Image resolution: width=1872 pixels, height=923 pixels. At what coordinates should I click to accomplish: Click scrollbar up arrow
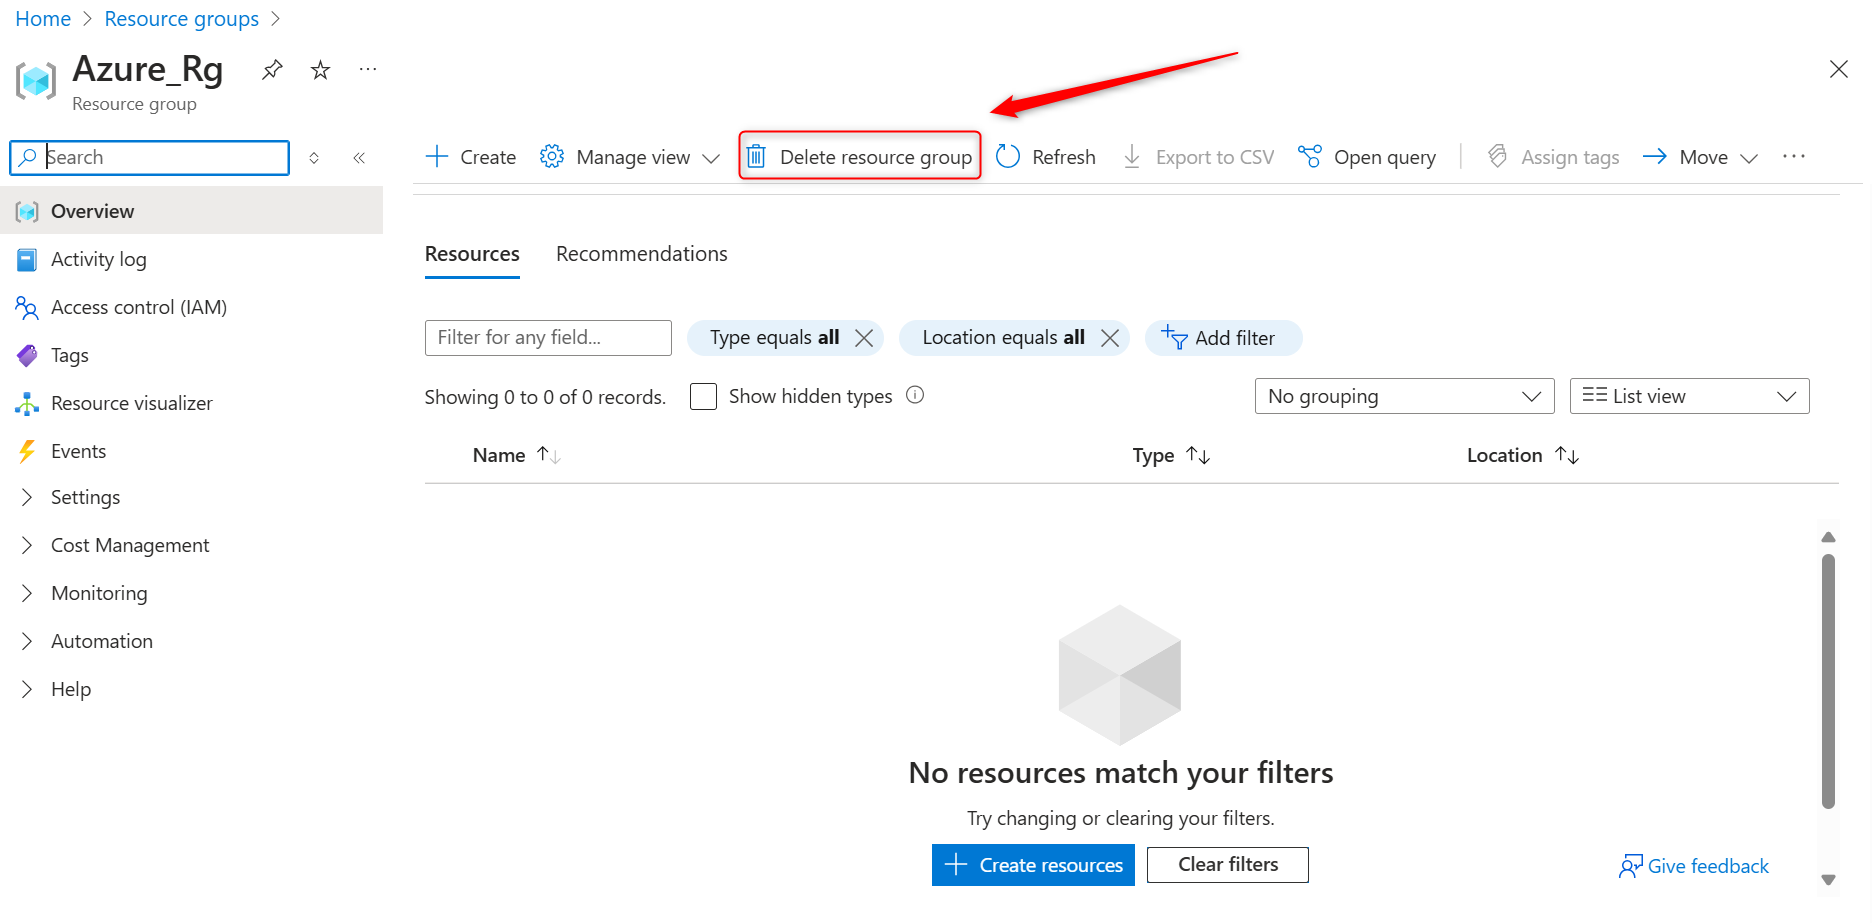[x=1828, y=537]
